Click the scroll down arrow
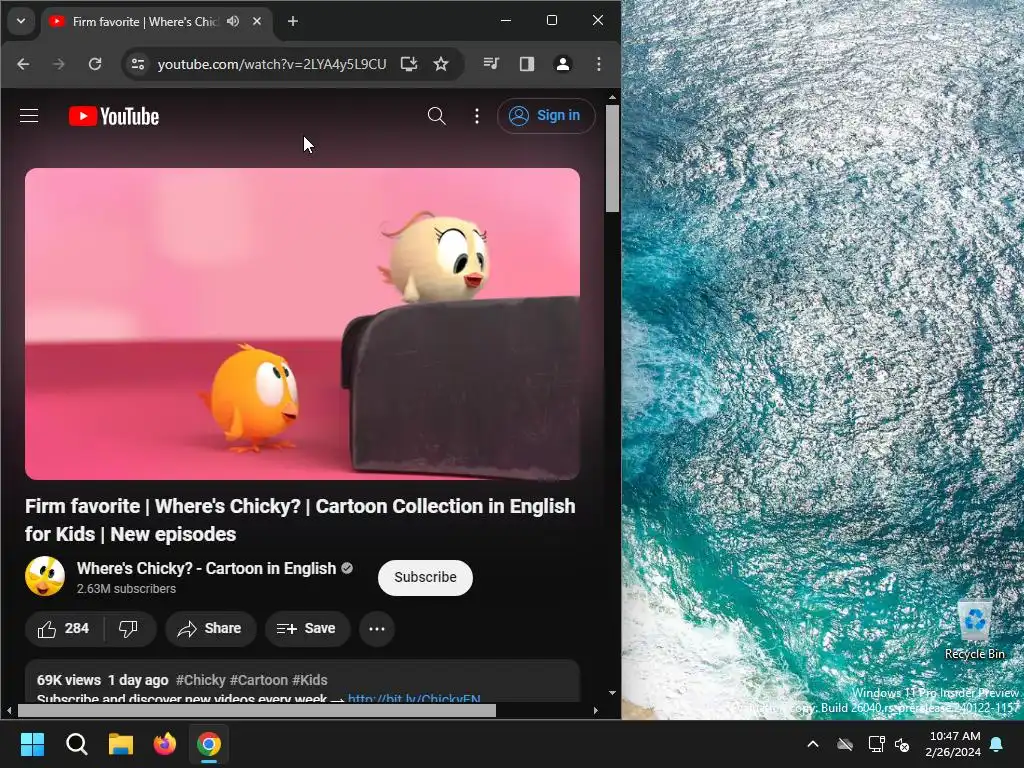This screenshot has height=768, width=1024. [x=612, y=693]
